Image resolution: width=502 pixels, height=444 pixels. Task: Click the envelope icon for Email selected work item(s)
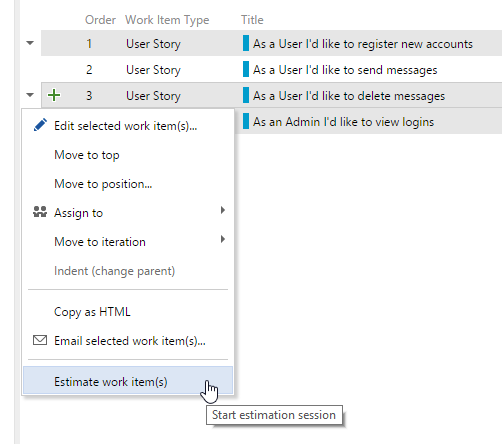point(40,340)
